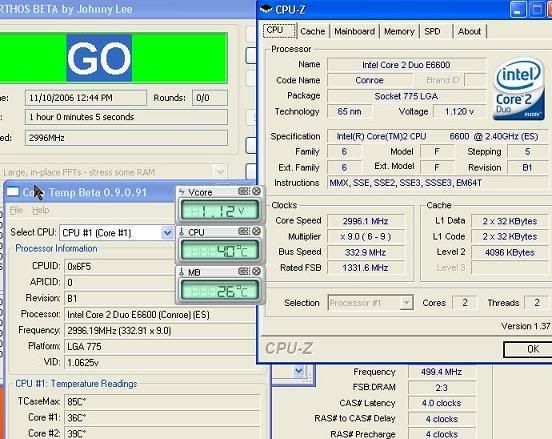Click the FSB:DRAM ratio value '2:3'
The image size is (552, 439).
(441, 388)
